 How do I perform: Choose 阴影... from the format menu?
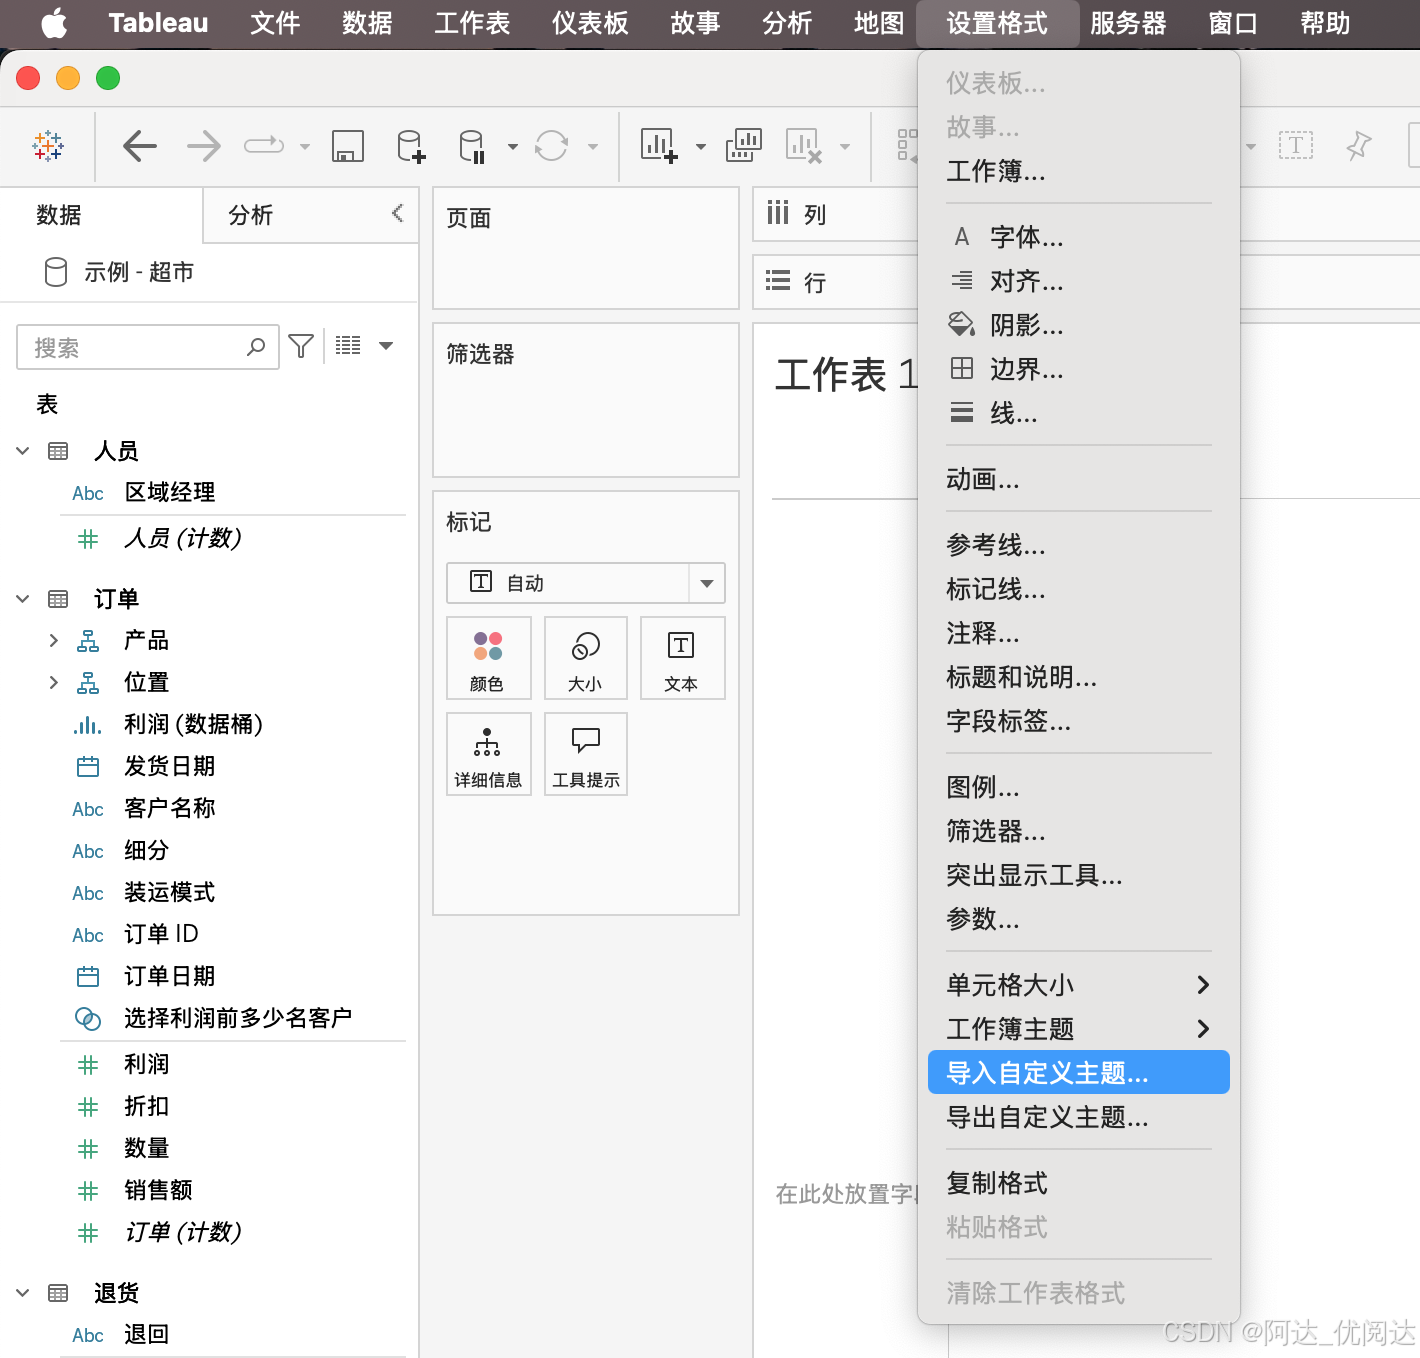pos(1078,325)
